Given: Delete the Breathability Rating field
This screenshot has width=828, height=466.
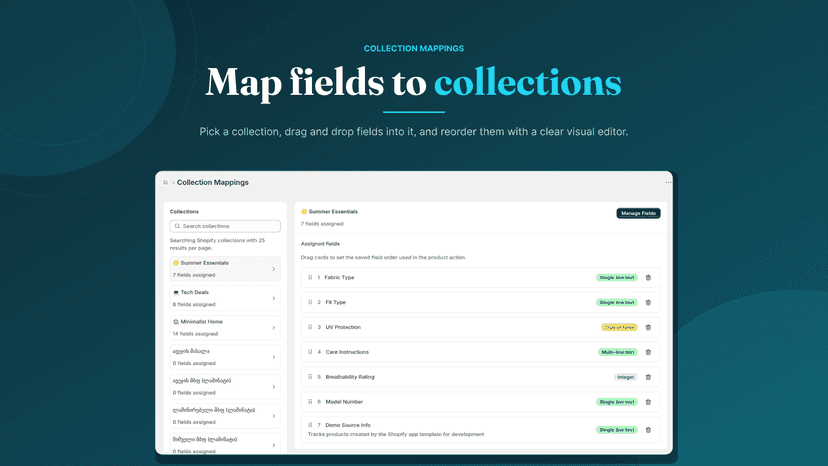Looking at the screenshot, I should [x=648, y=377].
